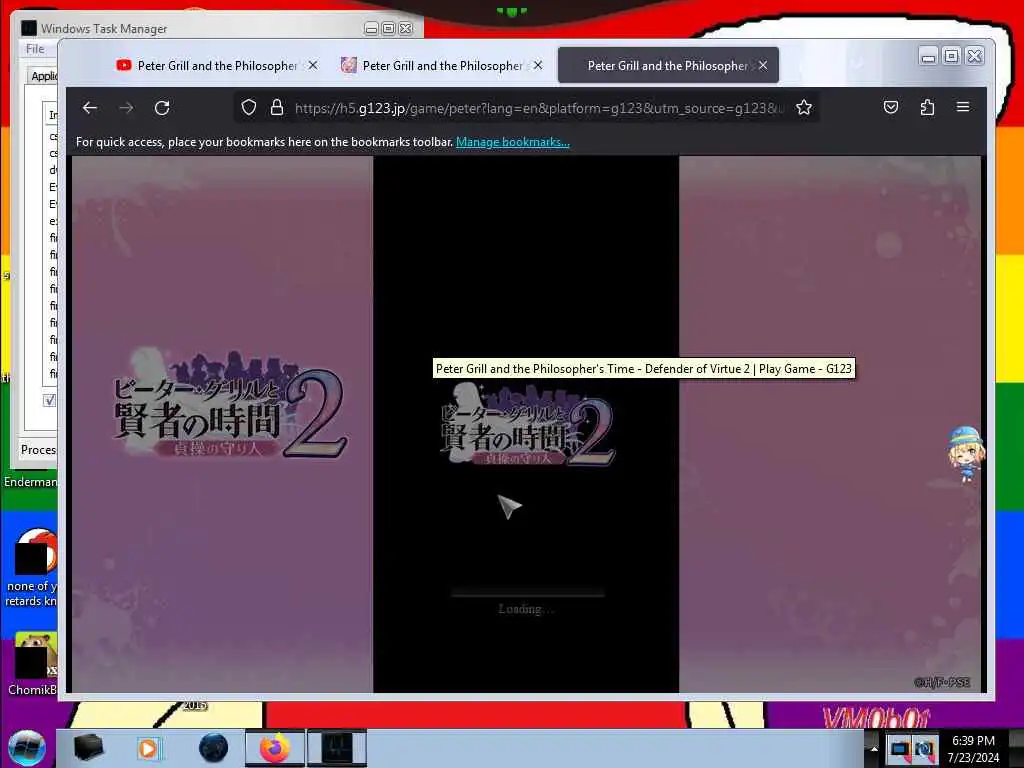The image size is (1024, 768).
Task: Close the active third Peter Grill tab
Action: (x=763, y=65)
